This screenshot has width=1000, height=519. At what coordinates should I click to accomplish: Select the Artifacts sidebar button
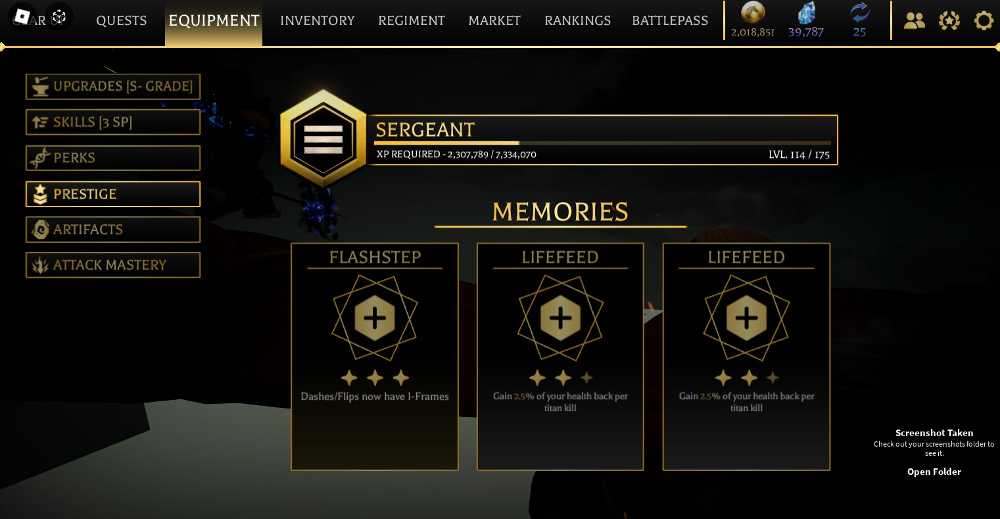[x=113, y=229]
